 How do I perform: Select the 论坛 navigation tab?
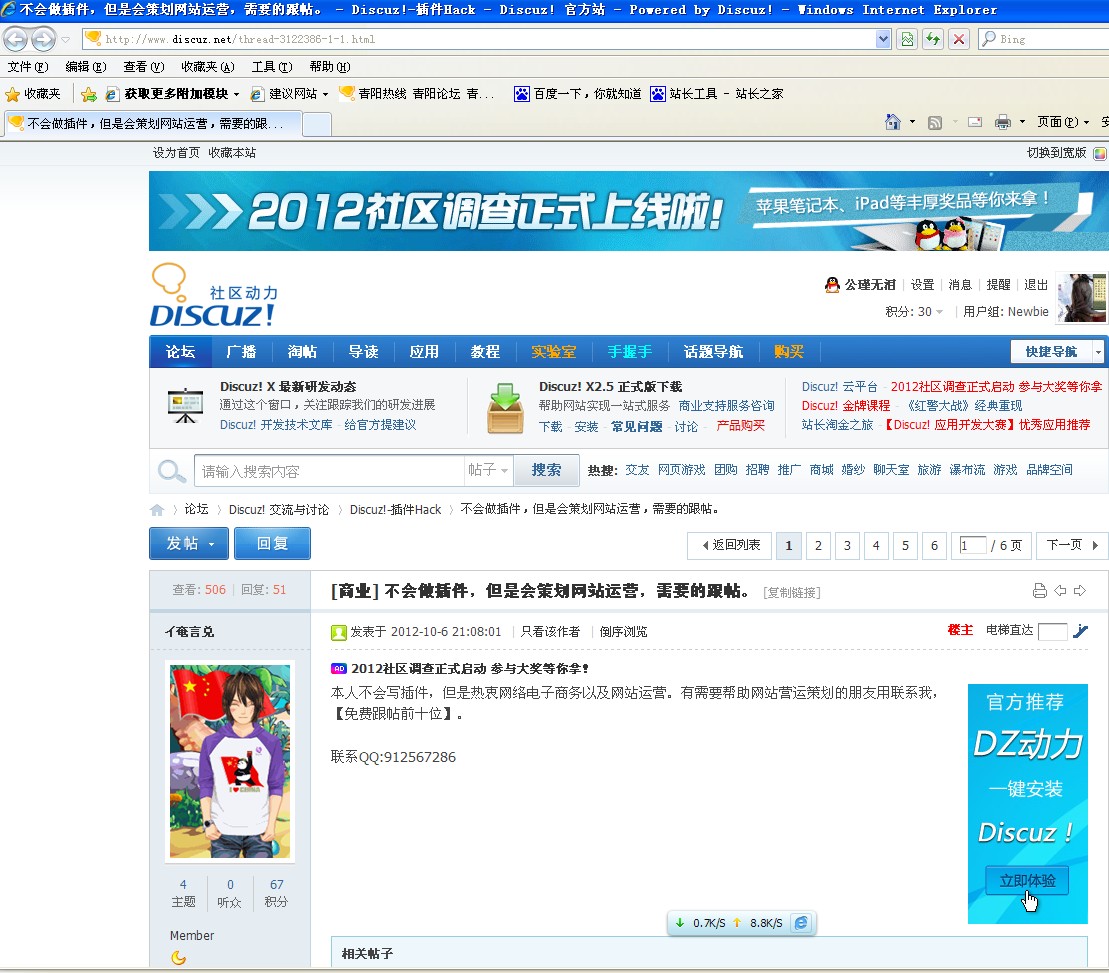(x=180, y=351)
